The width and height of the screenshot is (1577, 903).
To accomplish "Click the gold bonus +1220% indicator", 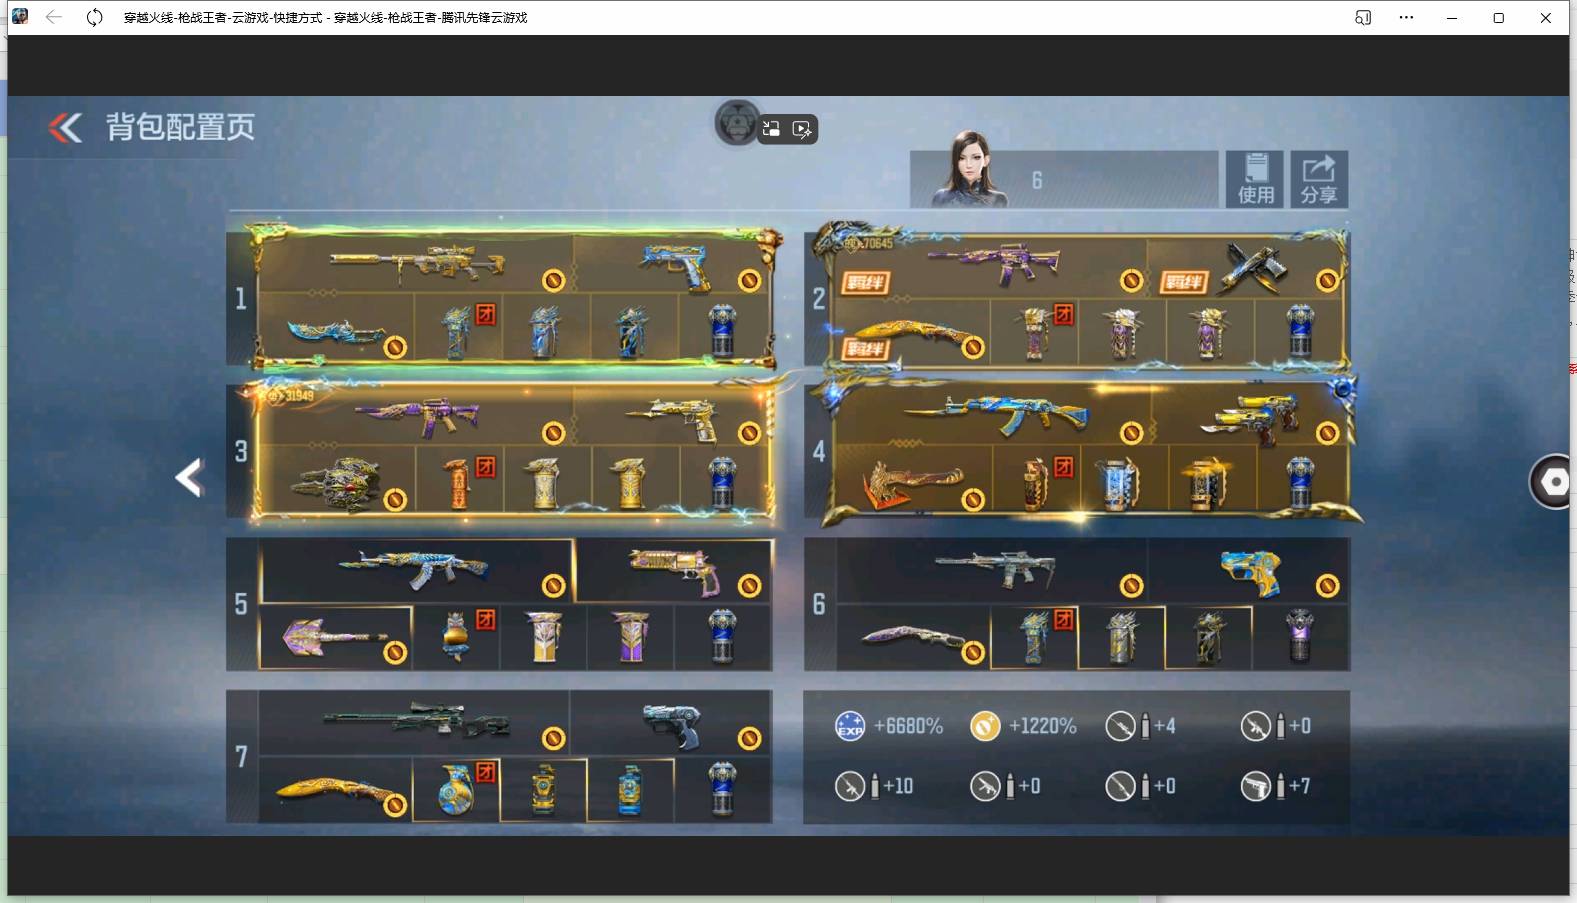I will pos(1024,726).
